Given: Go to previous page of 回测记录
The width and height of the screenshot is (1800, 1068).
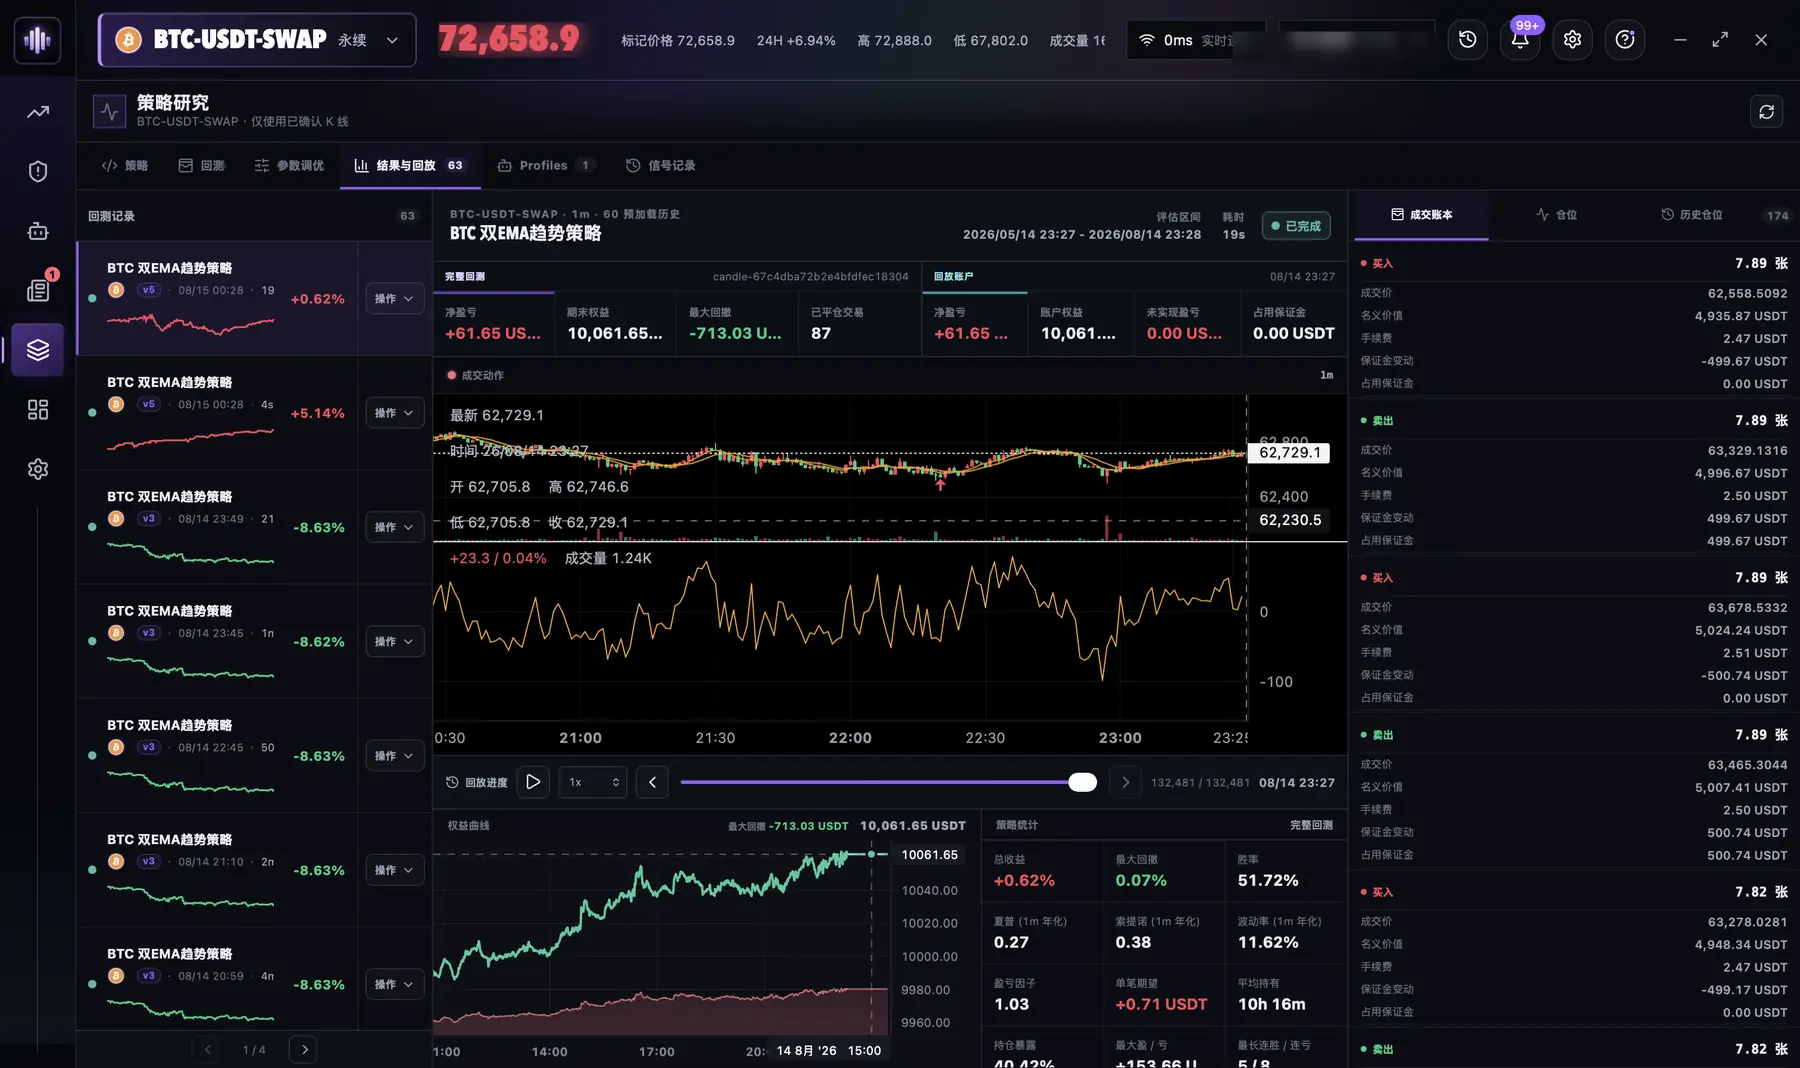Looking at the screenshot, I should pyautogui.click(x=208, y=1049).
